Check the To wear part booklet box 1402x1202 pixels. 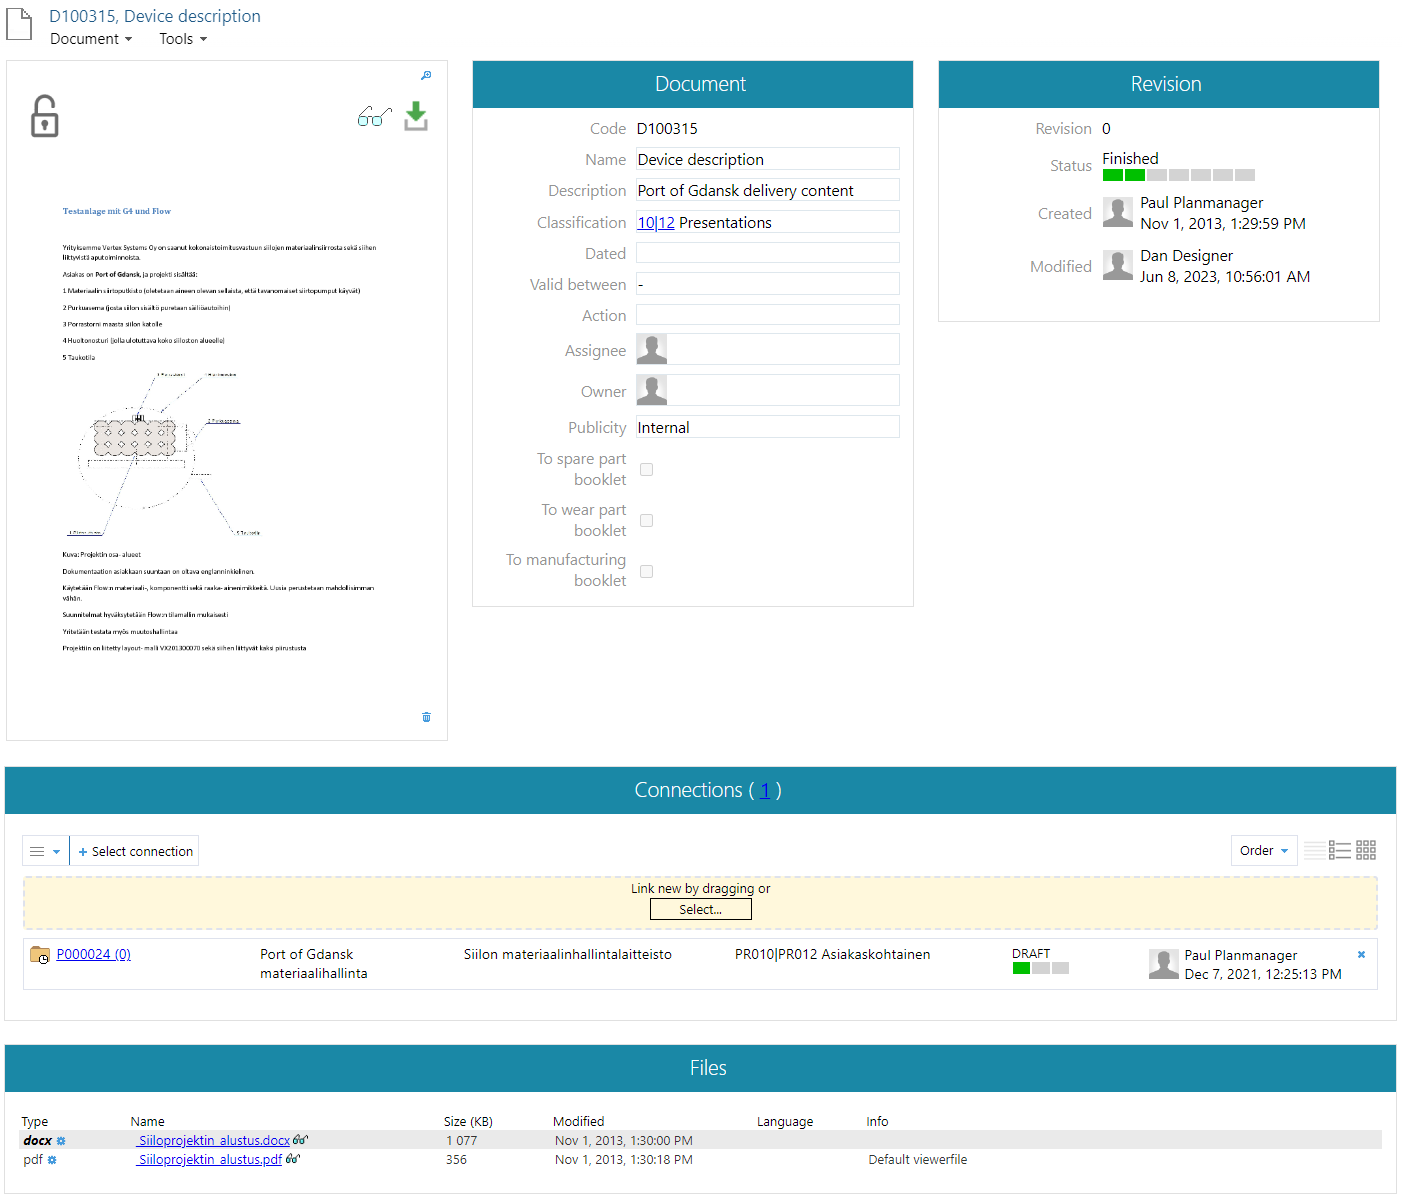pyautogui.click(x=647, y=521)
